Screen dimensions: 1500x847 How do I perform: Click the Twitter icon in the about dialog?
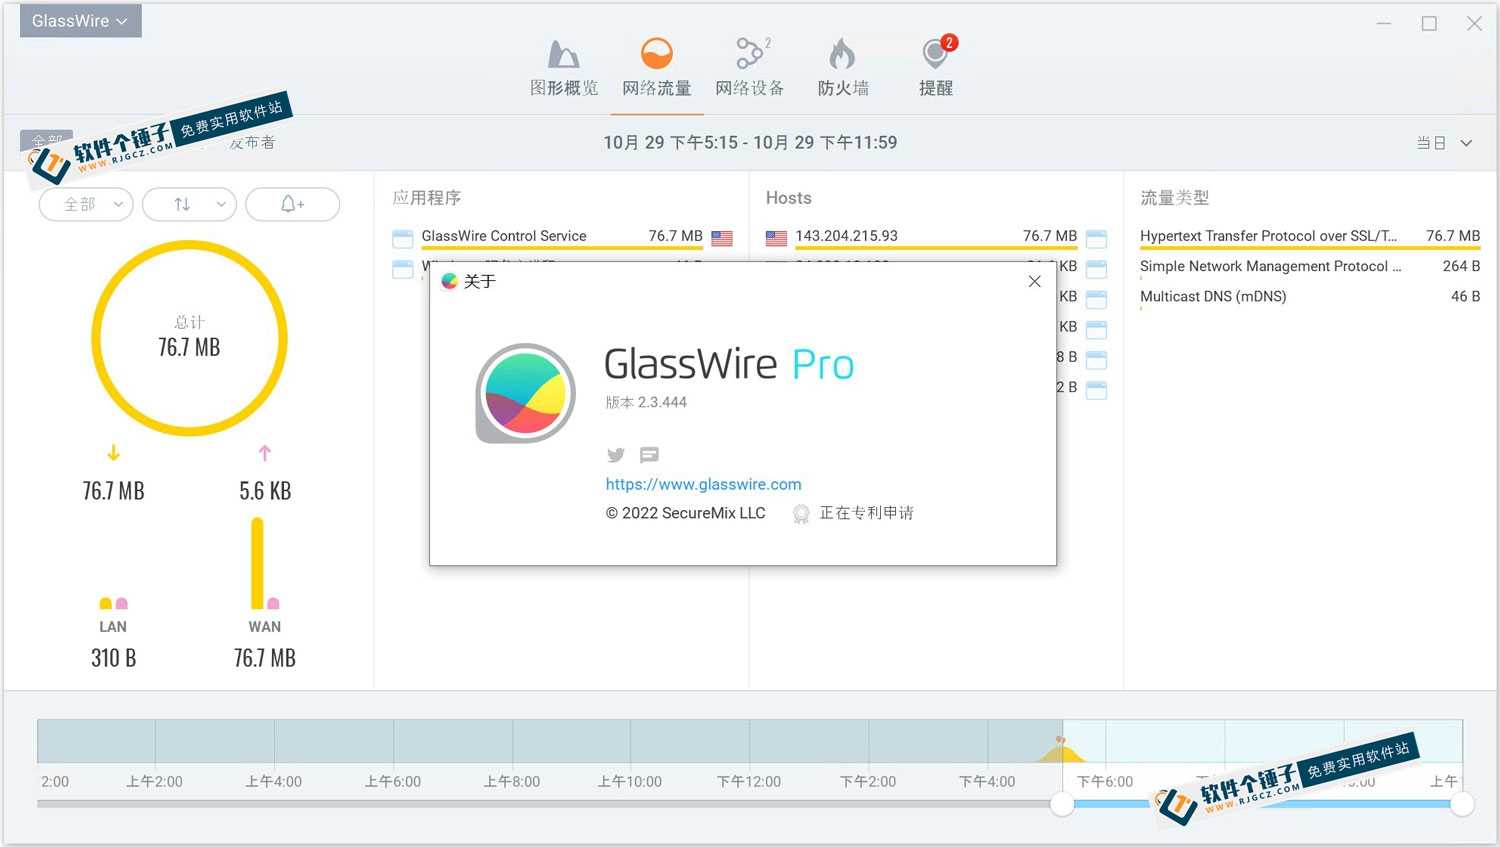(x=616, y=455)
